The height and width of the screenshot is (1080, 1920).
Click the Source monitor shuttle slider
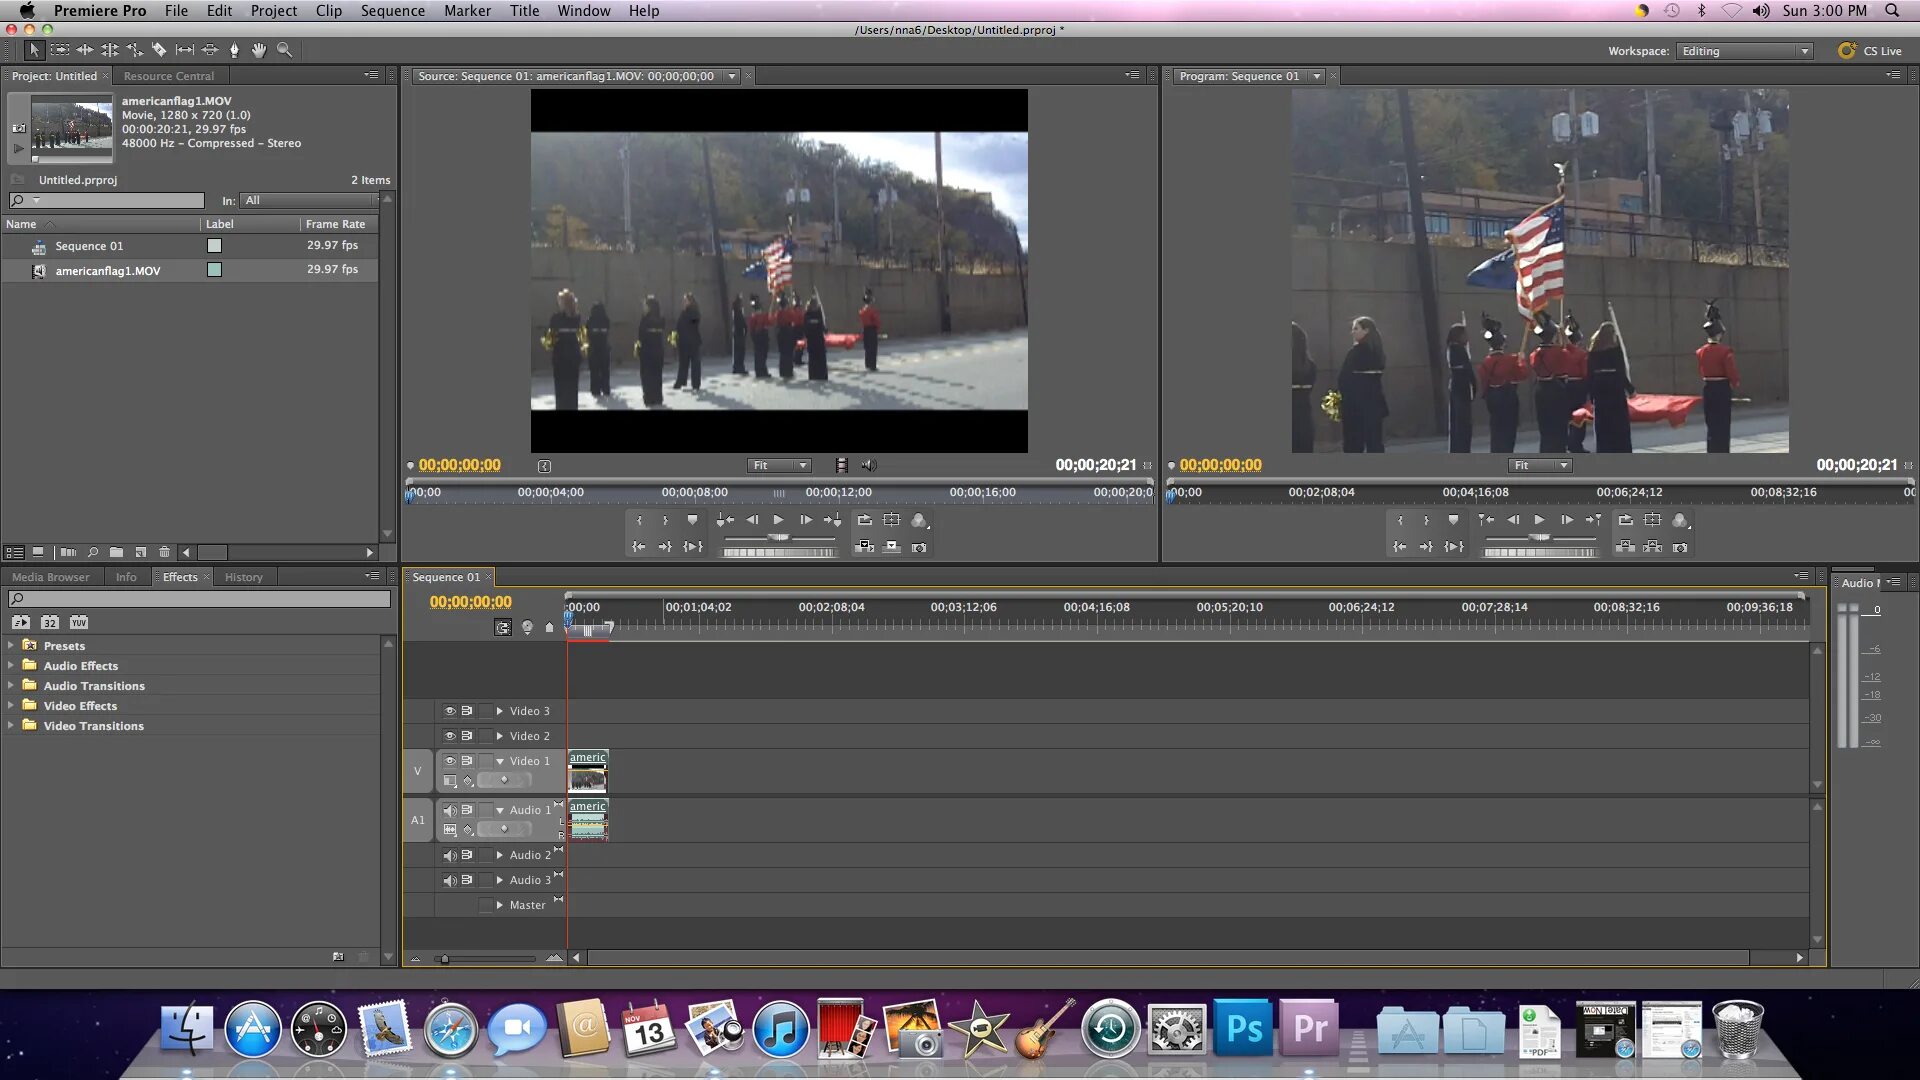778,538
